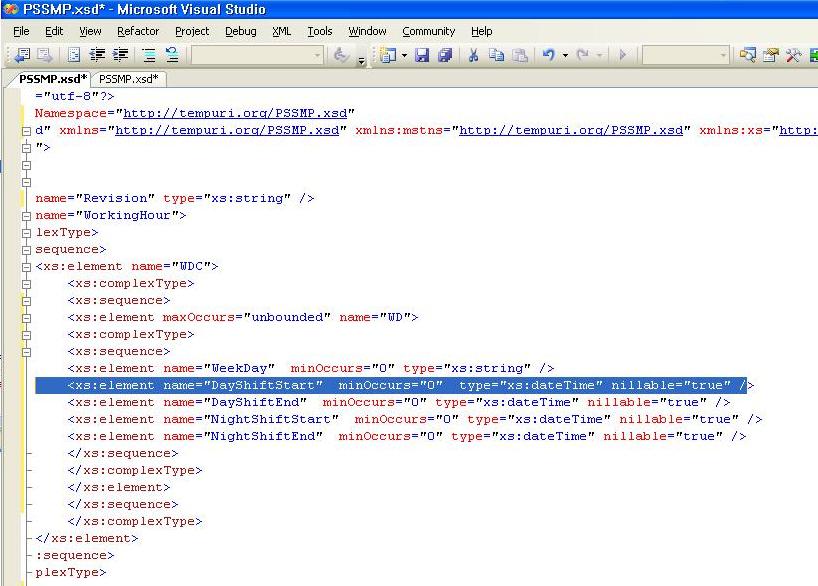Click the greyed-out Redo icon
The width and height of the screenshot is (818, 586).
(x=583, y=54)
